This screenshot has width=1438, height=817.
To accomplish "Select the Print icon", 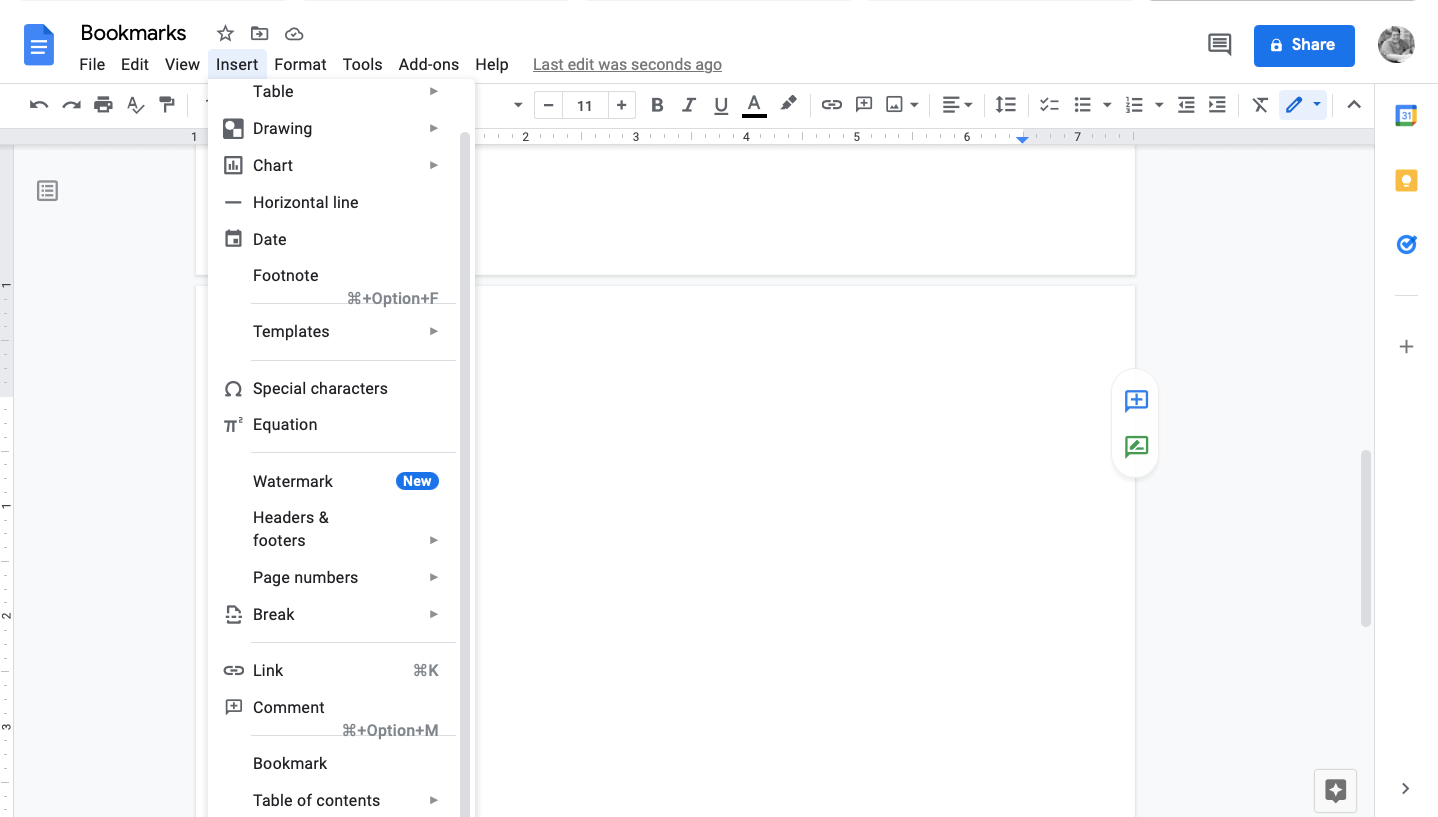I will (103, 105).
